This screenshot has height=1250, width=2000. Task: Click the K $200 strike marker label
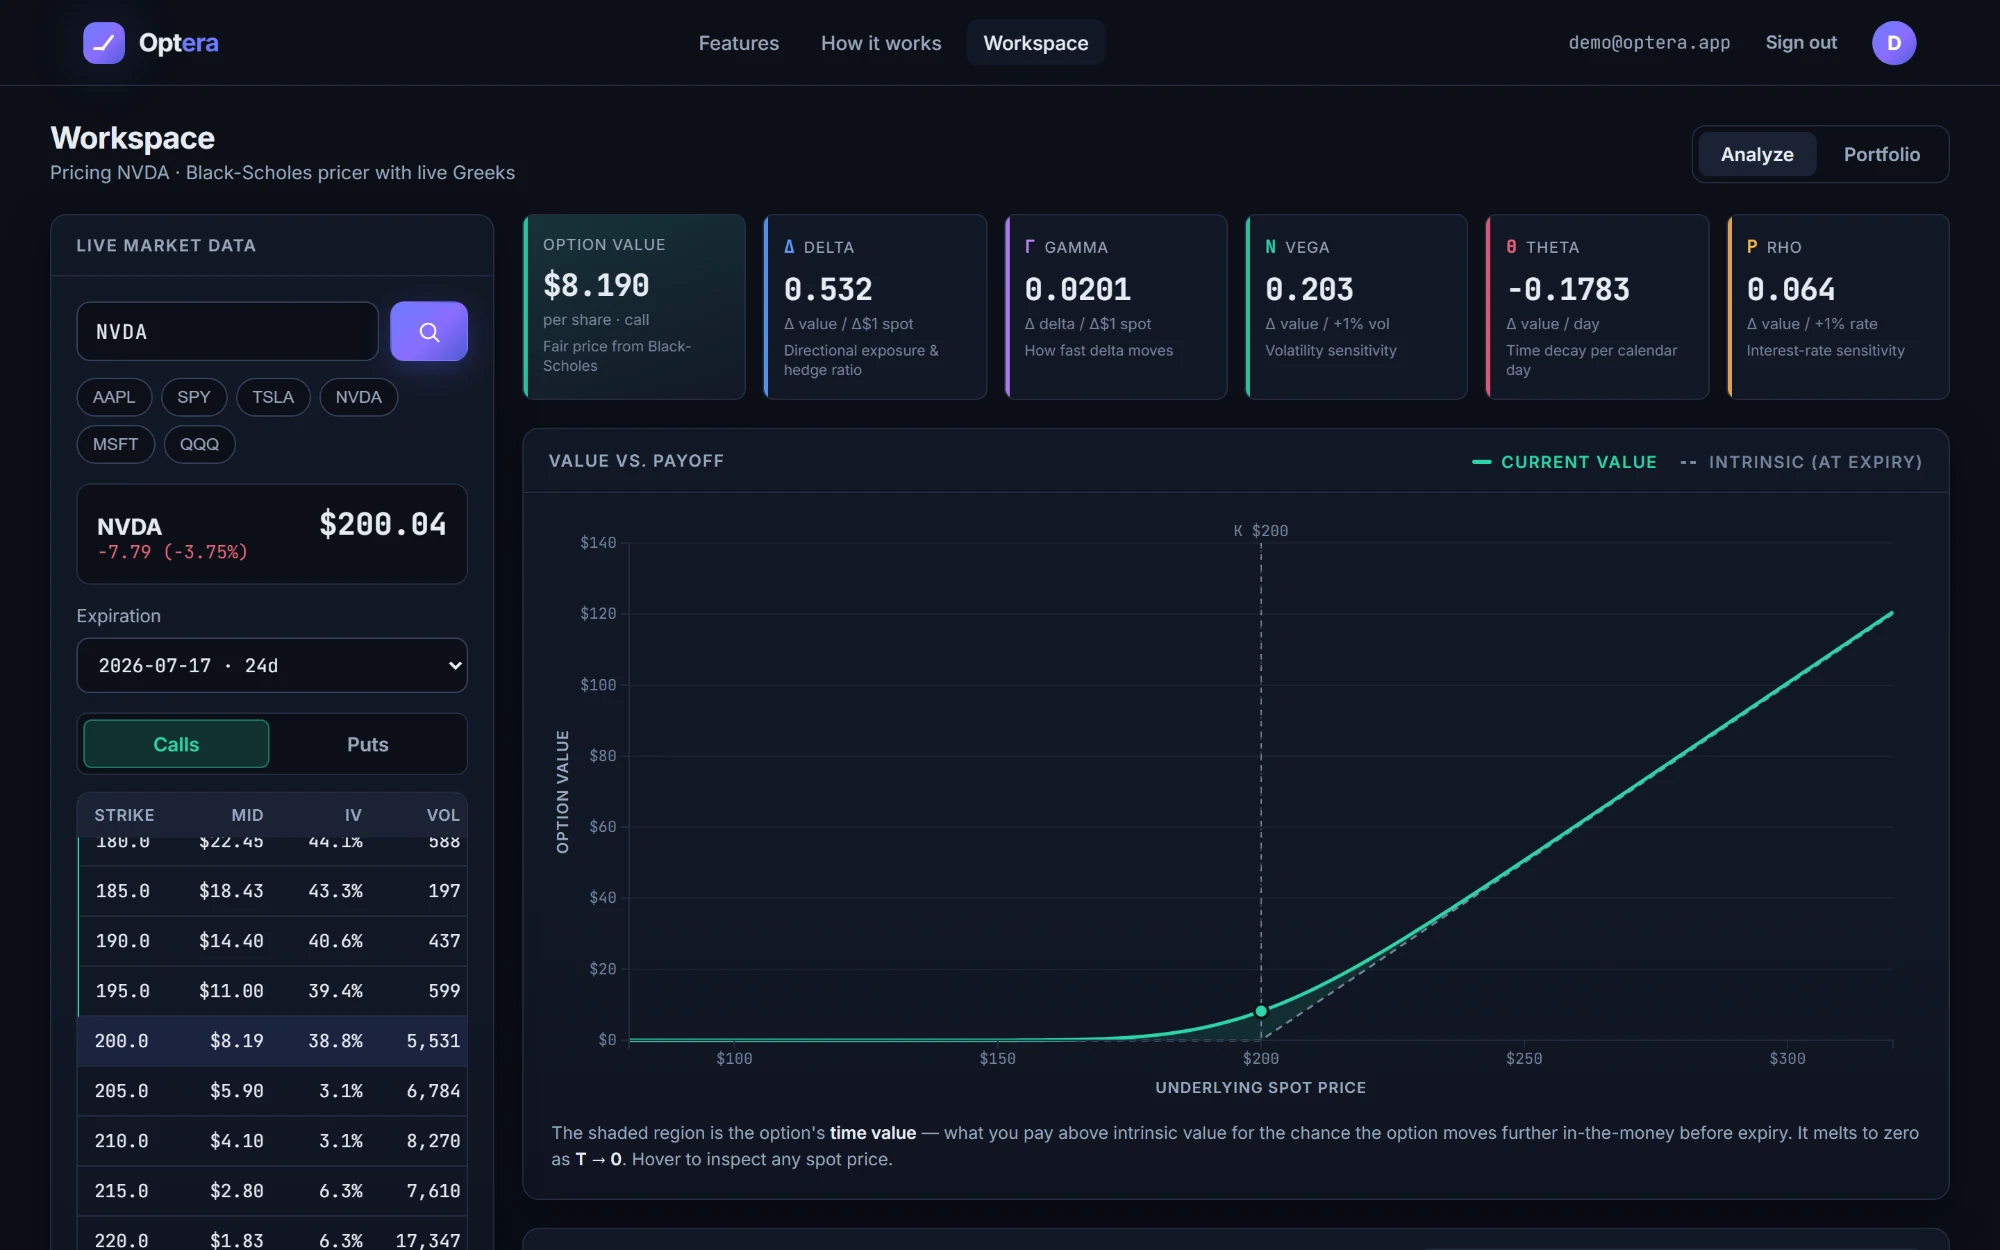pyautogui.click(x=1261, y=531)
